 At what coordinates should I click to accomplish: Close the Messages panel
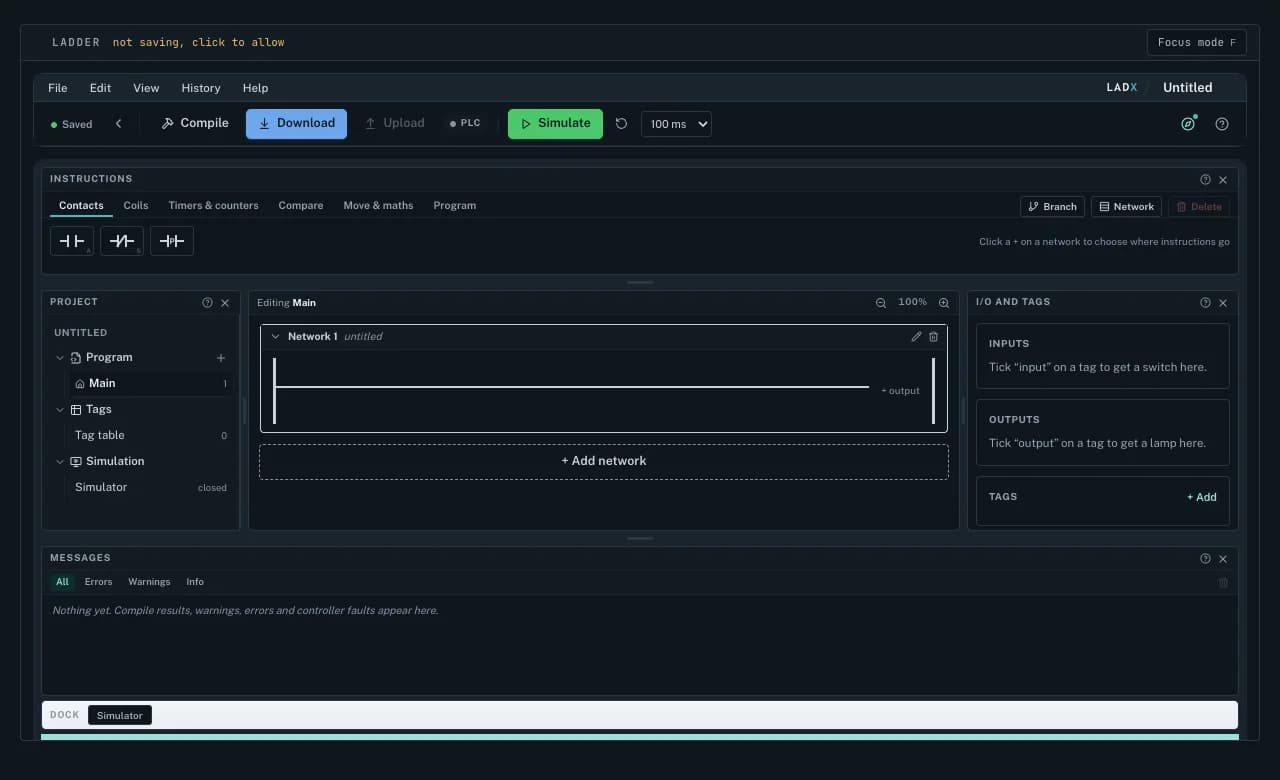click(1223, 559)
